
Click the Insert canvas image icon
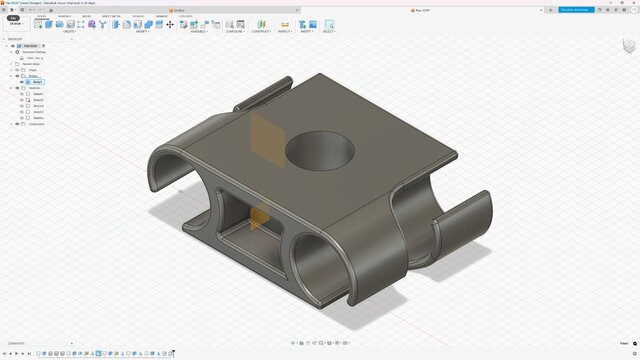[x=313, y=24]
